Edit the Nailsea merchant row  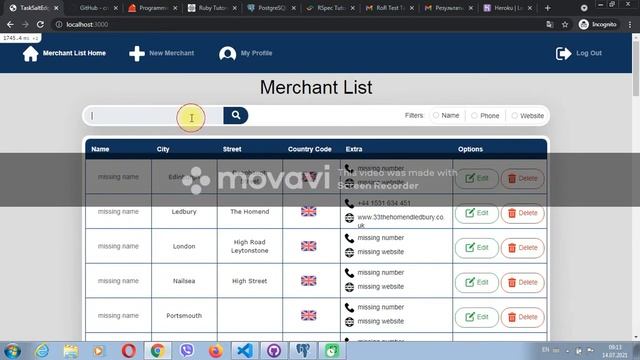coord(477,282)
